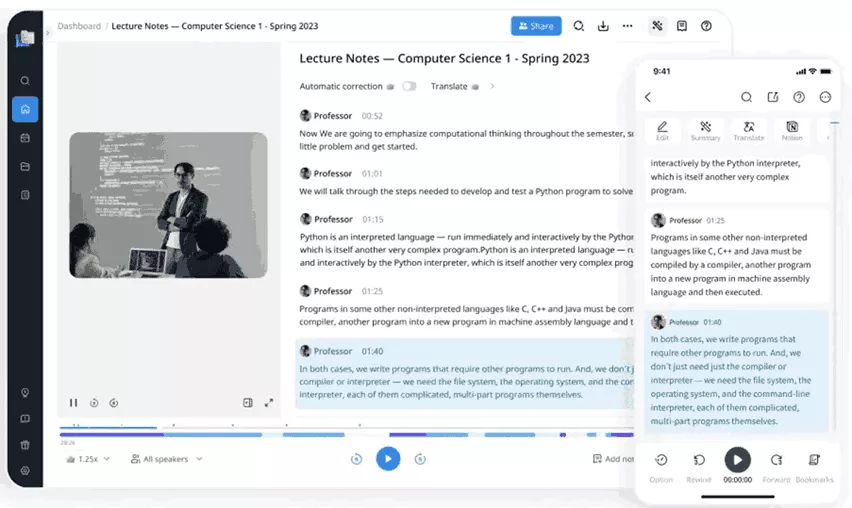Open search in the mobile app header
Image resolution: width=852 pixels, height=508 pixels.
(x=747, y=97)
